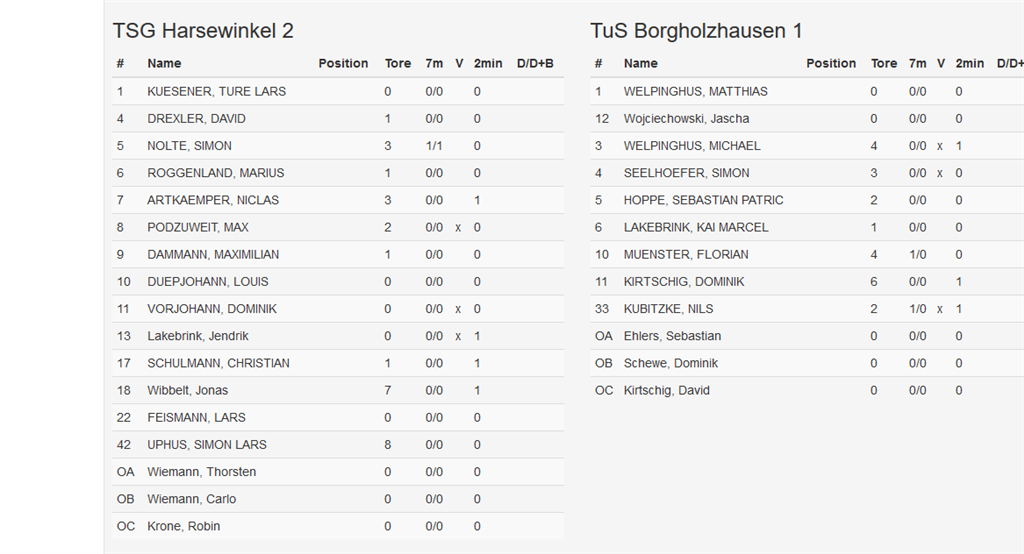The height and width of the screenshot is (554, 1024).
Task: Click the D/D+B column header
Action: (x=535, y=63)
